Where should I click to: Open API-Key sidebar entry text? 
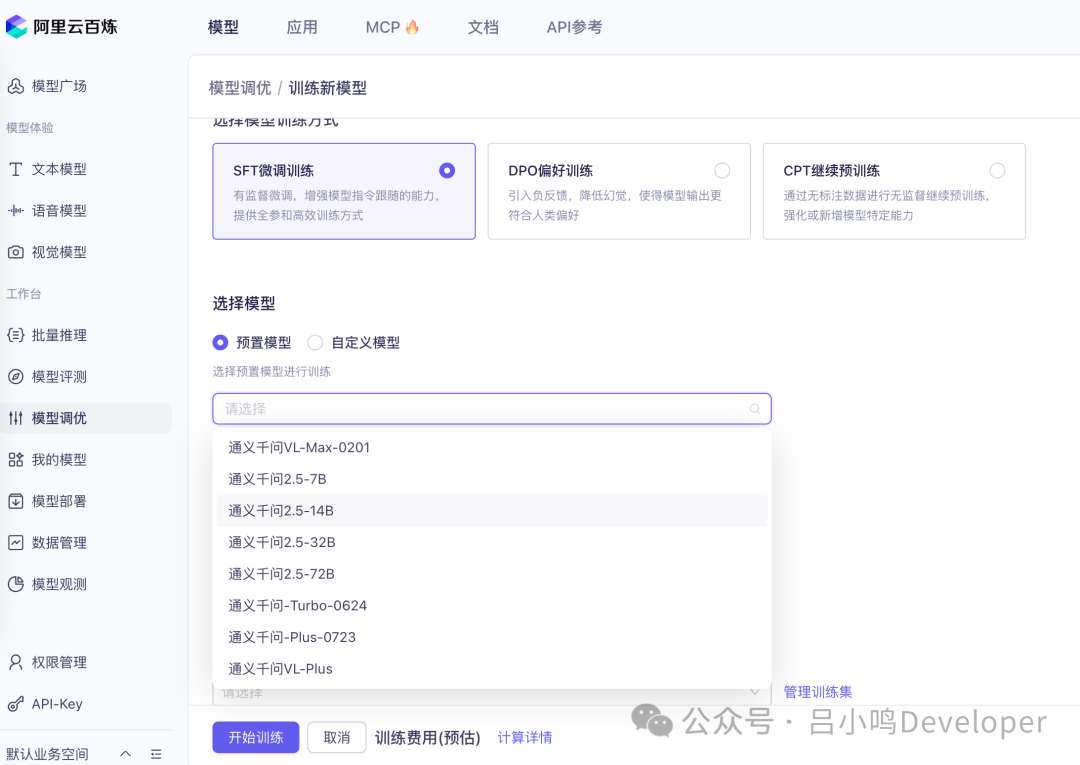(x=57, y=704)
